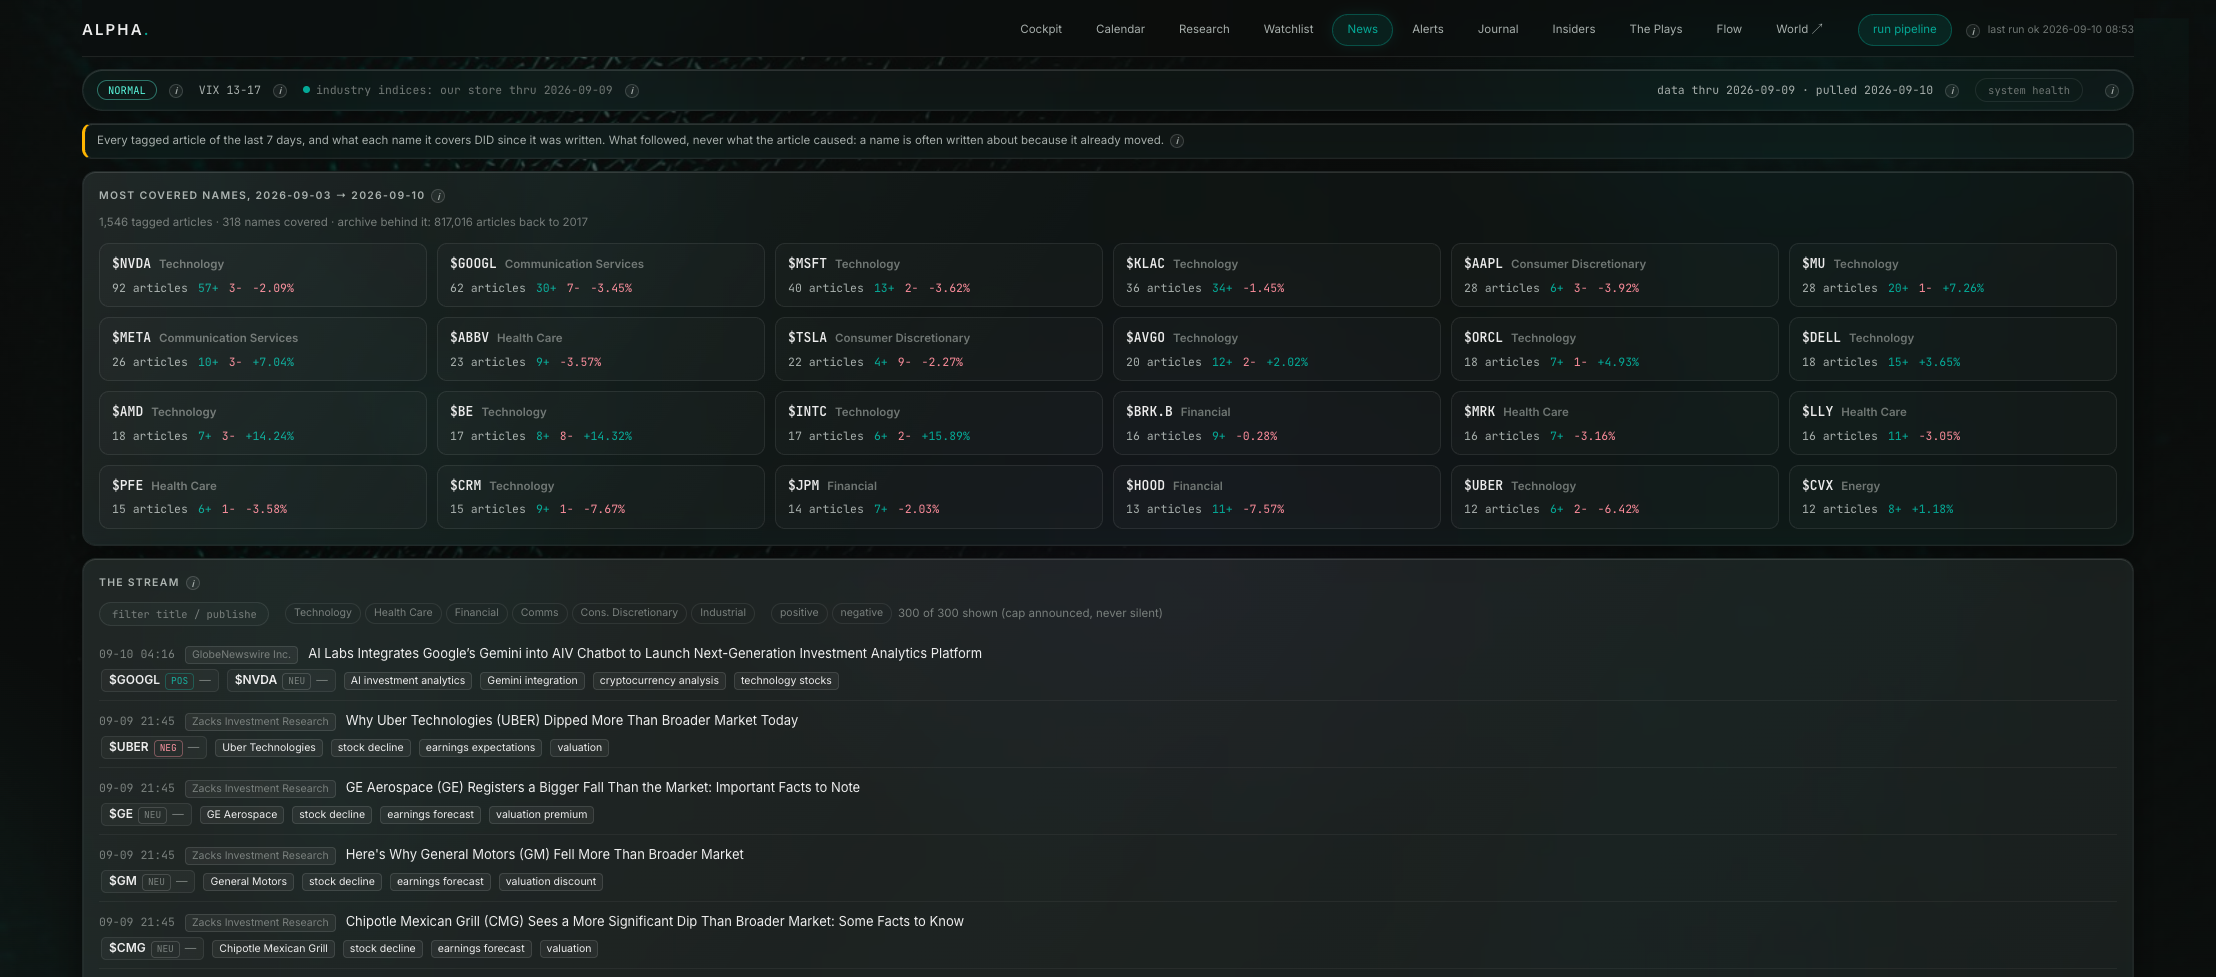Open the $TSLA coverage card
The width and height of the screenshot is (2216, 977).
pos(939,349)
